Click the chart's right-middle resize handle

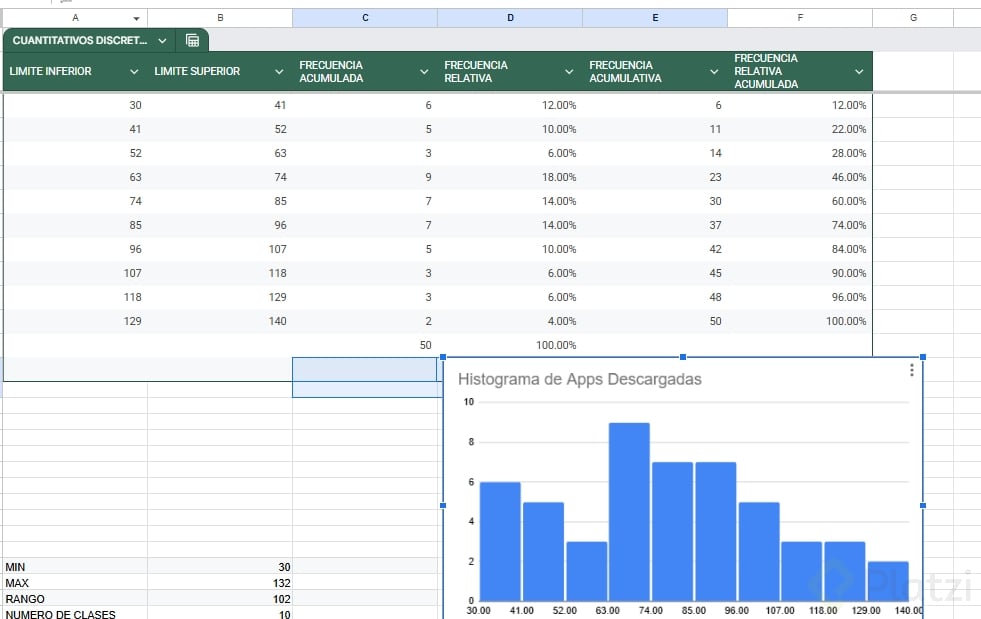[x=922, y=506]
